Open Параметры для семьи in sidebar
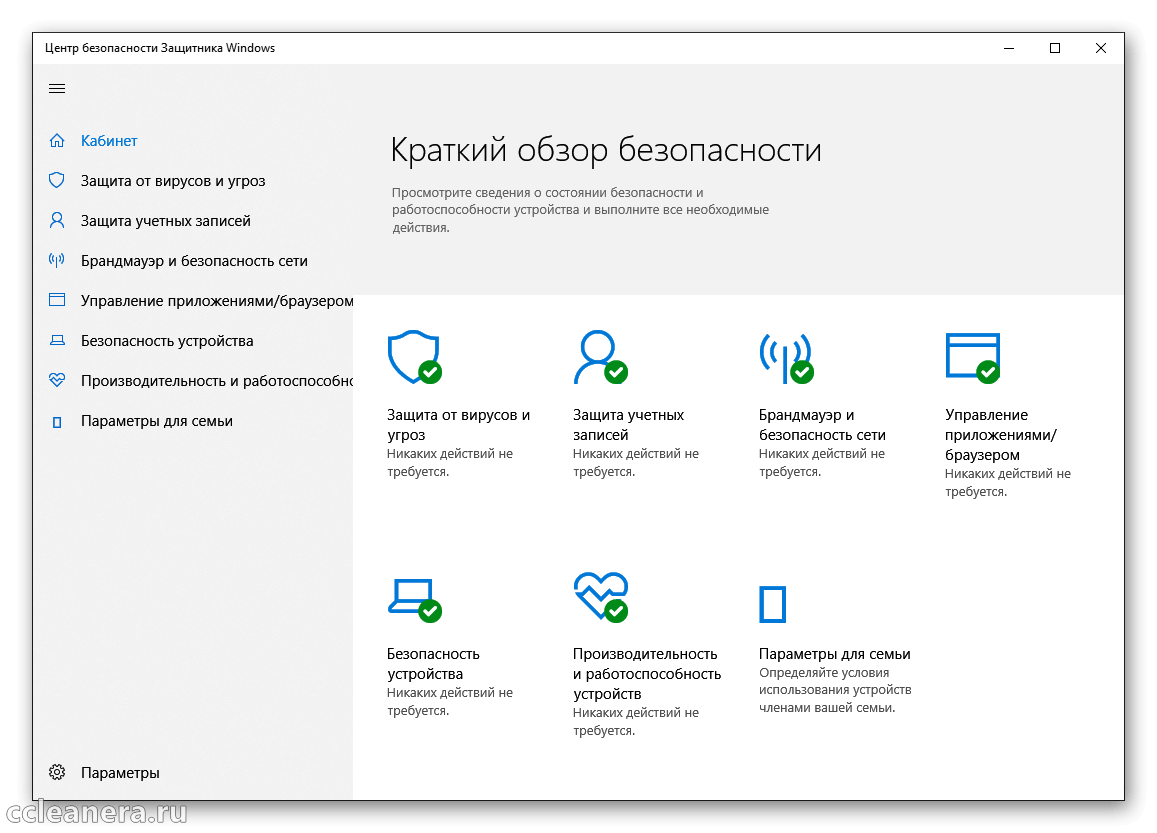 [156, 421]
